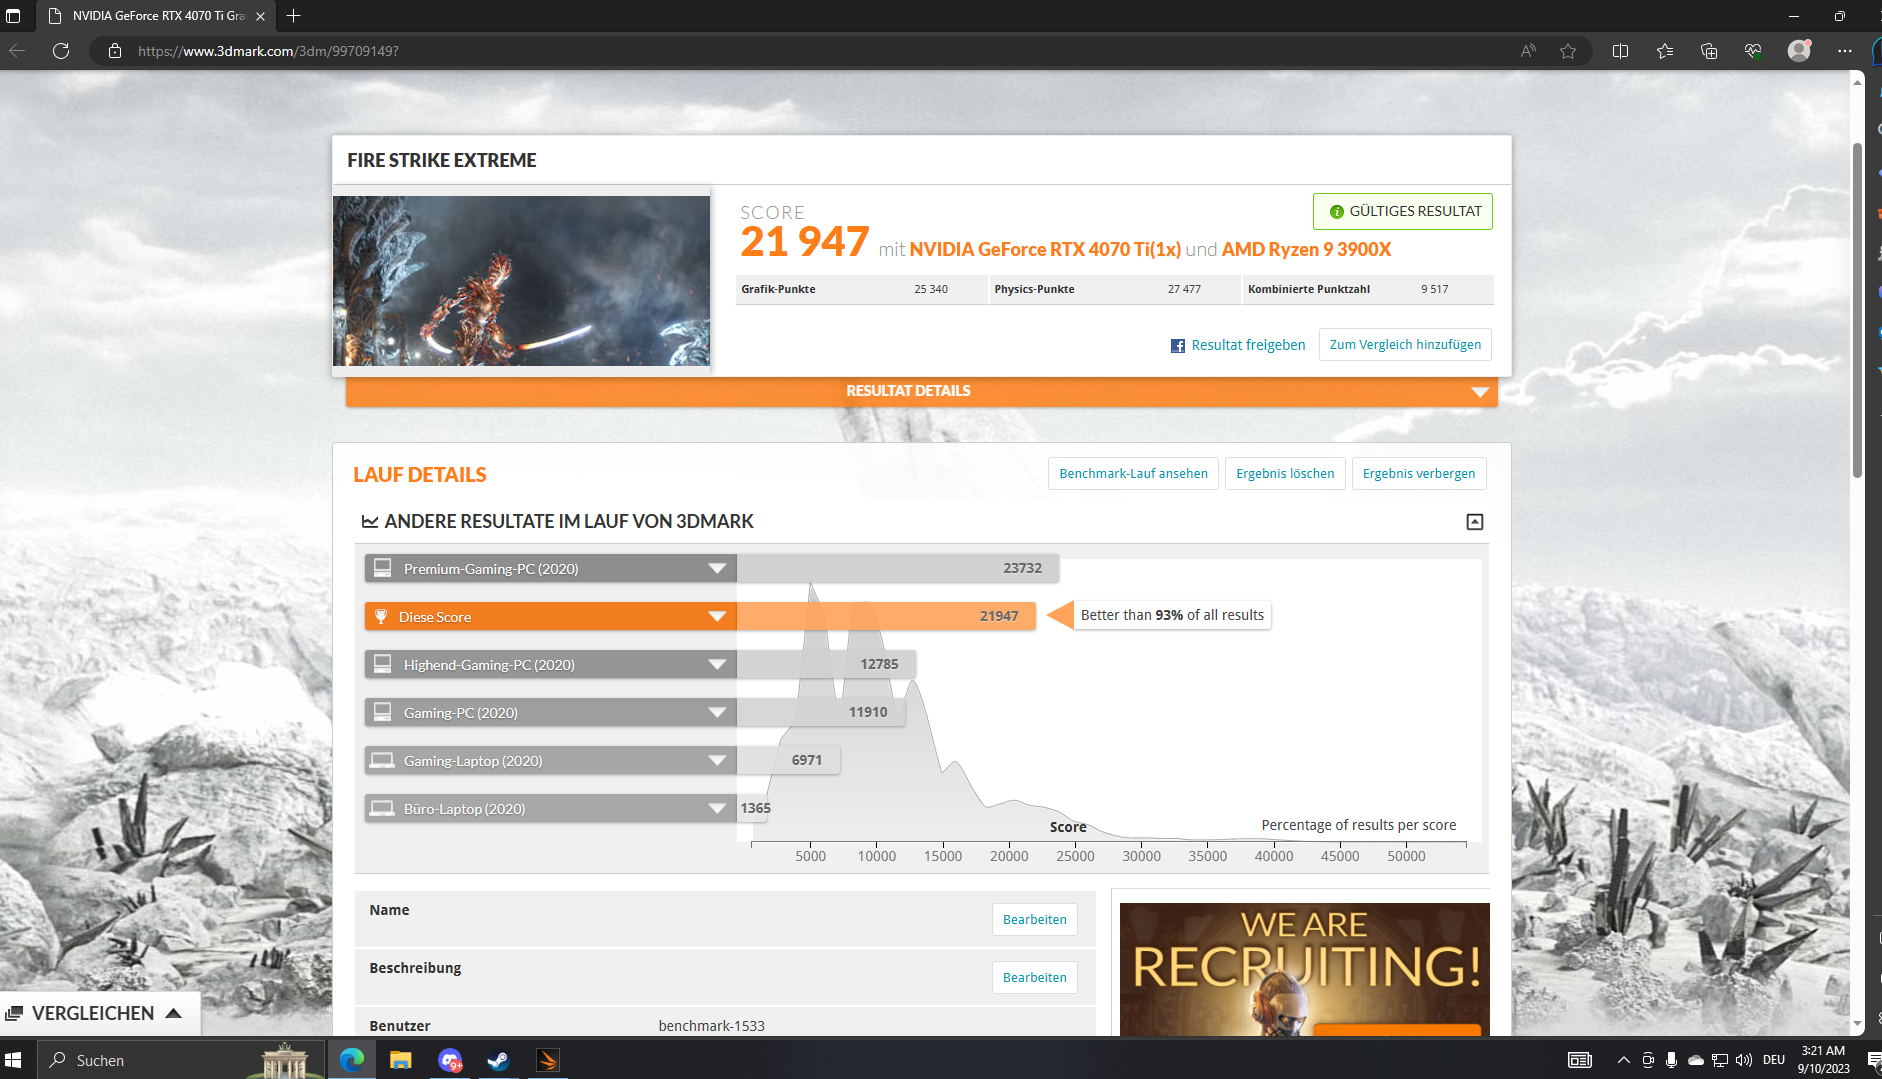
Task: Open Edge settings and more menu
Action: (x=1845, y=51)
